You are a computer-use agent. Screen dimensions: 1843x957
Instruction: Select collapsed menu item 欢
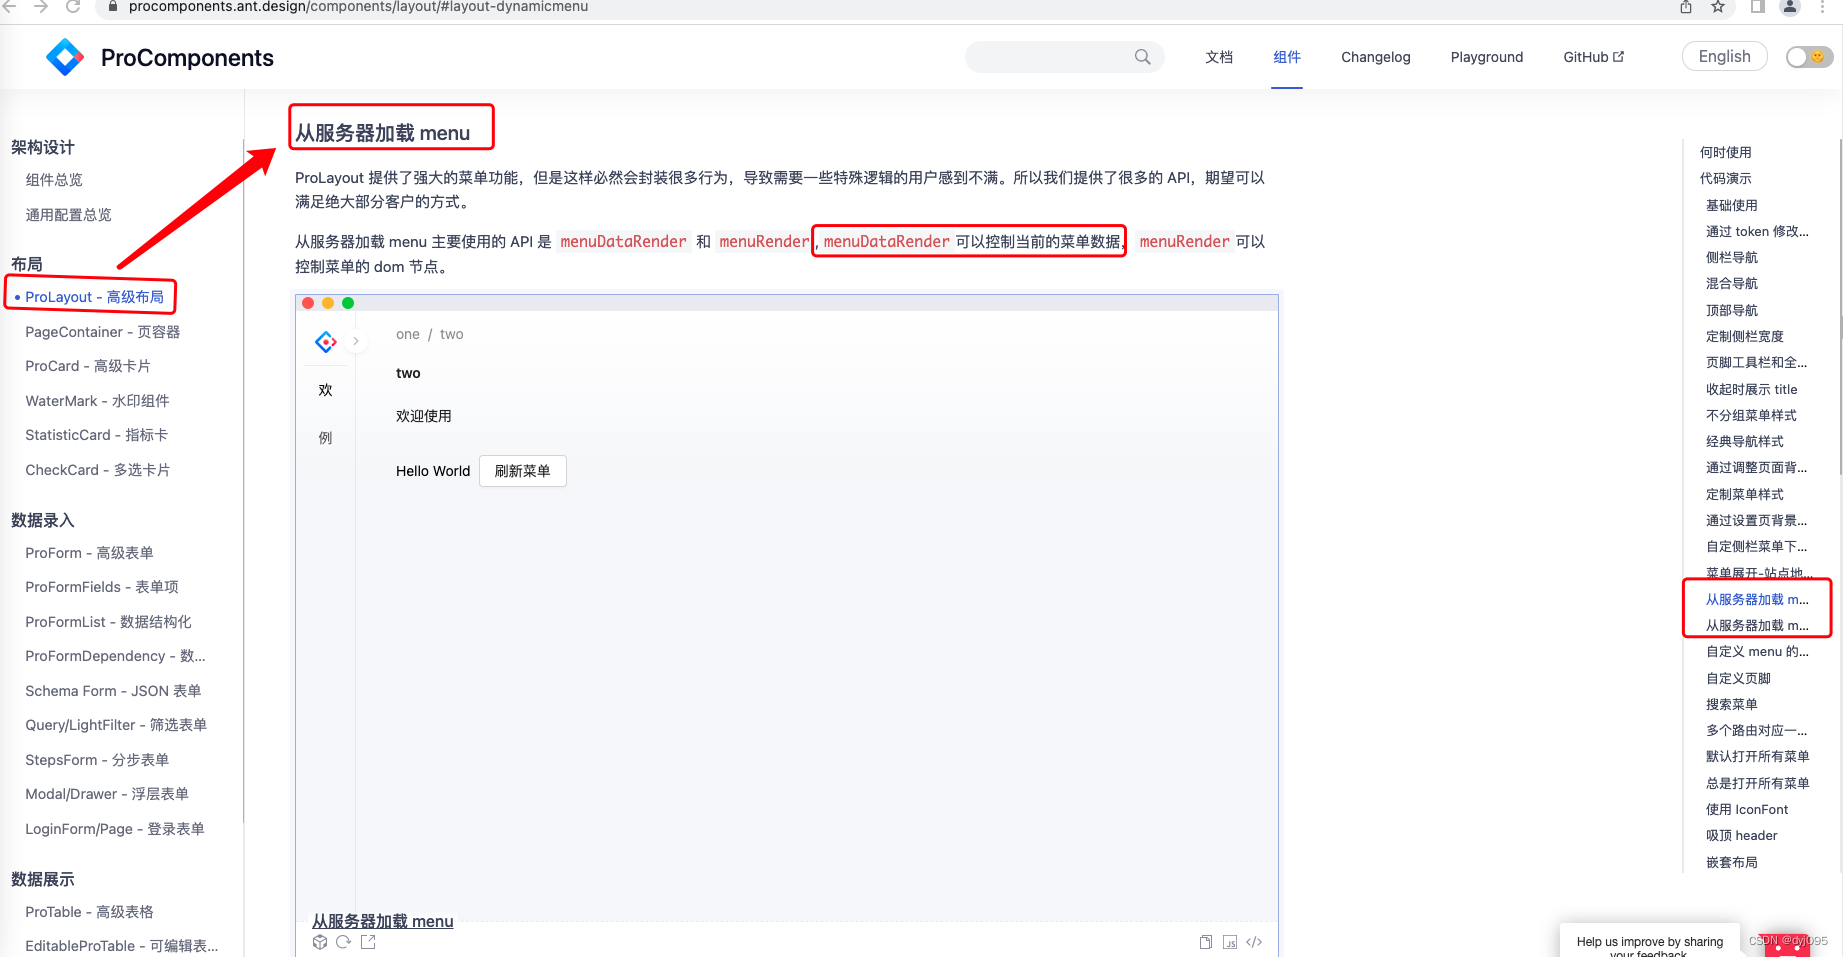point(325,390)
